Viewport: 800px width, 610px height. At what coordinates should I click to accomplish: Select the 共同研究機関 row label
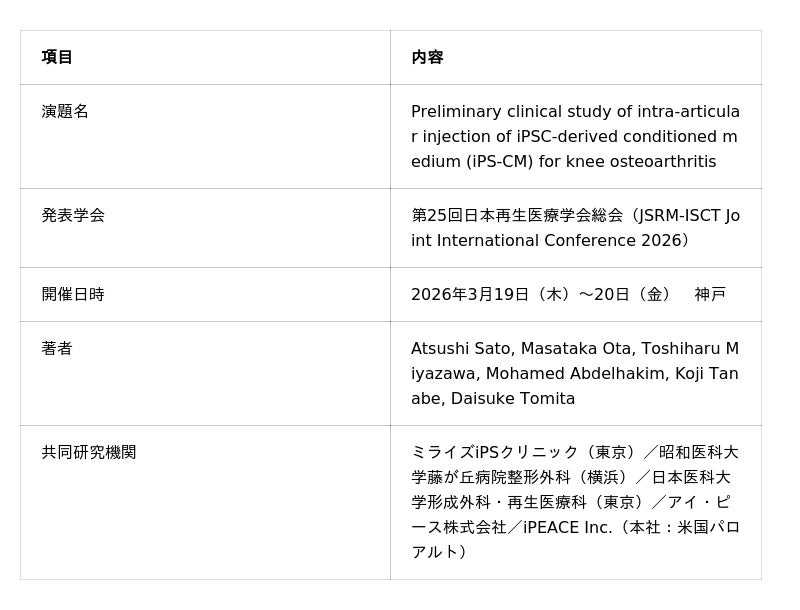coord(89,452)
